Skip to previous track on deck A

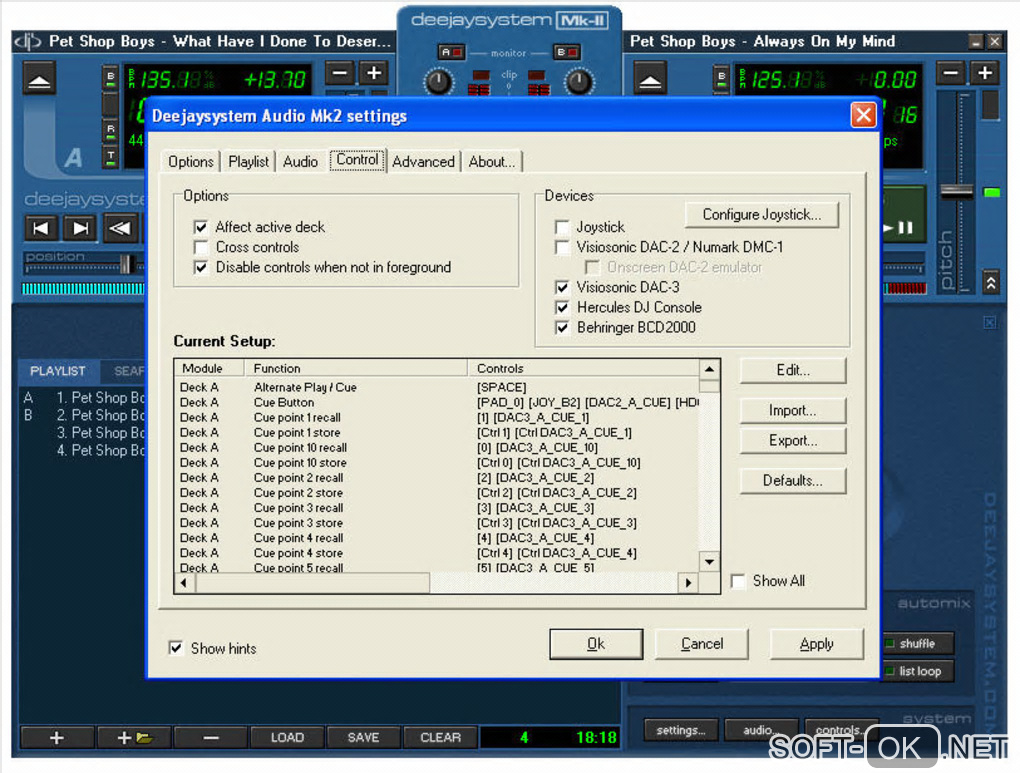(x=41, y=228)
